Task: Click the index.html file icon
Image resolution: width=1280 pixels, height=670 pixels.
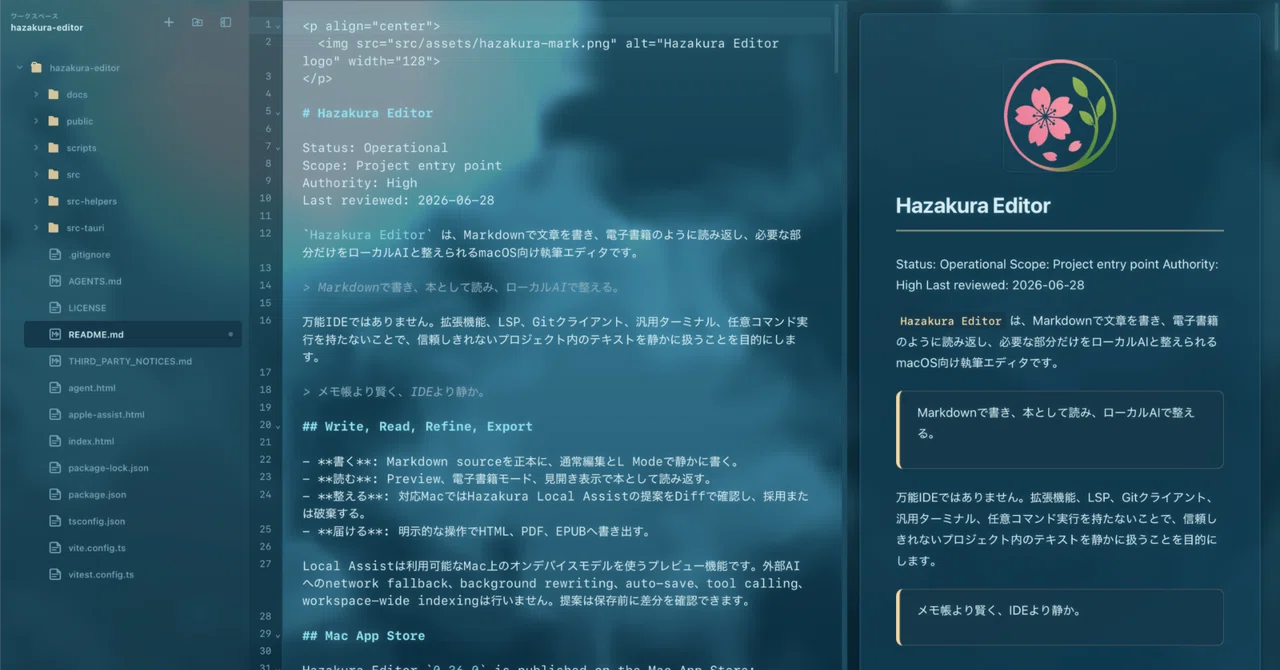Action: pos(55,441)
